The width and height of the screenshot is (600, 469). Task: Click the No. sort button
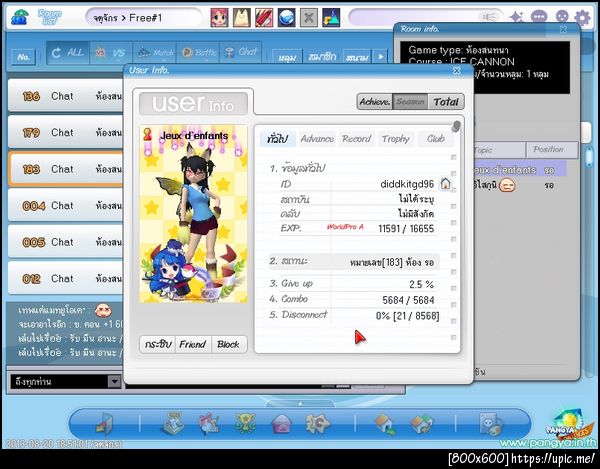(x=23, y=57)
